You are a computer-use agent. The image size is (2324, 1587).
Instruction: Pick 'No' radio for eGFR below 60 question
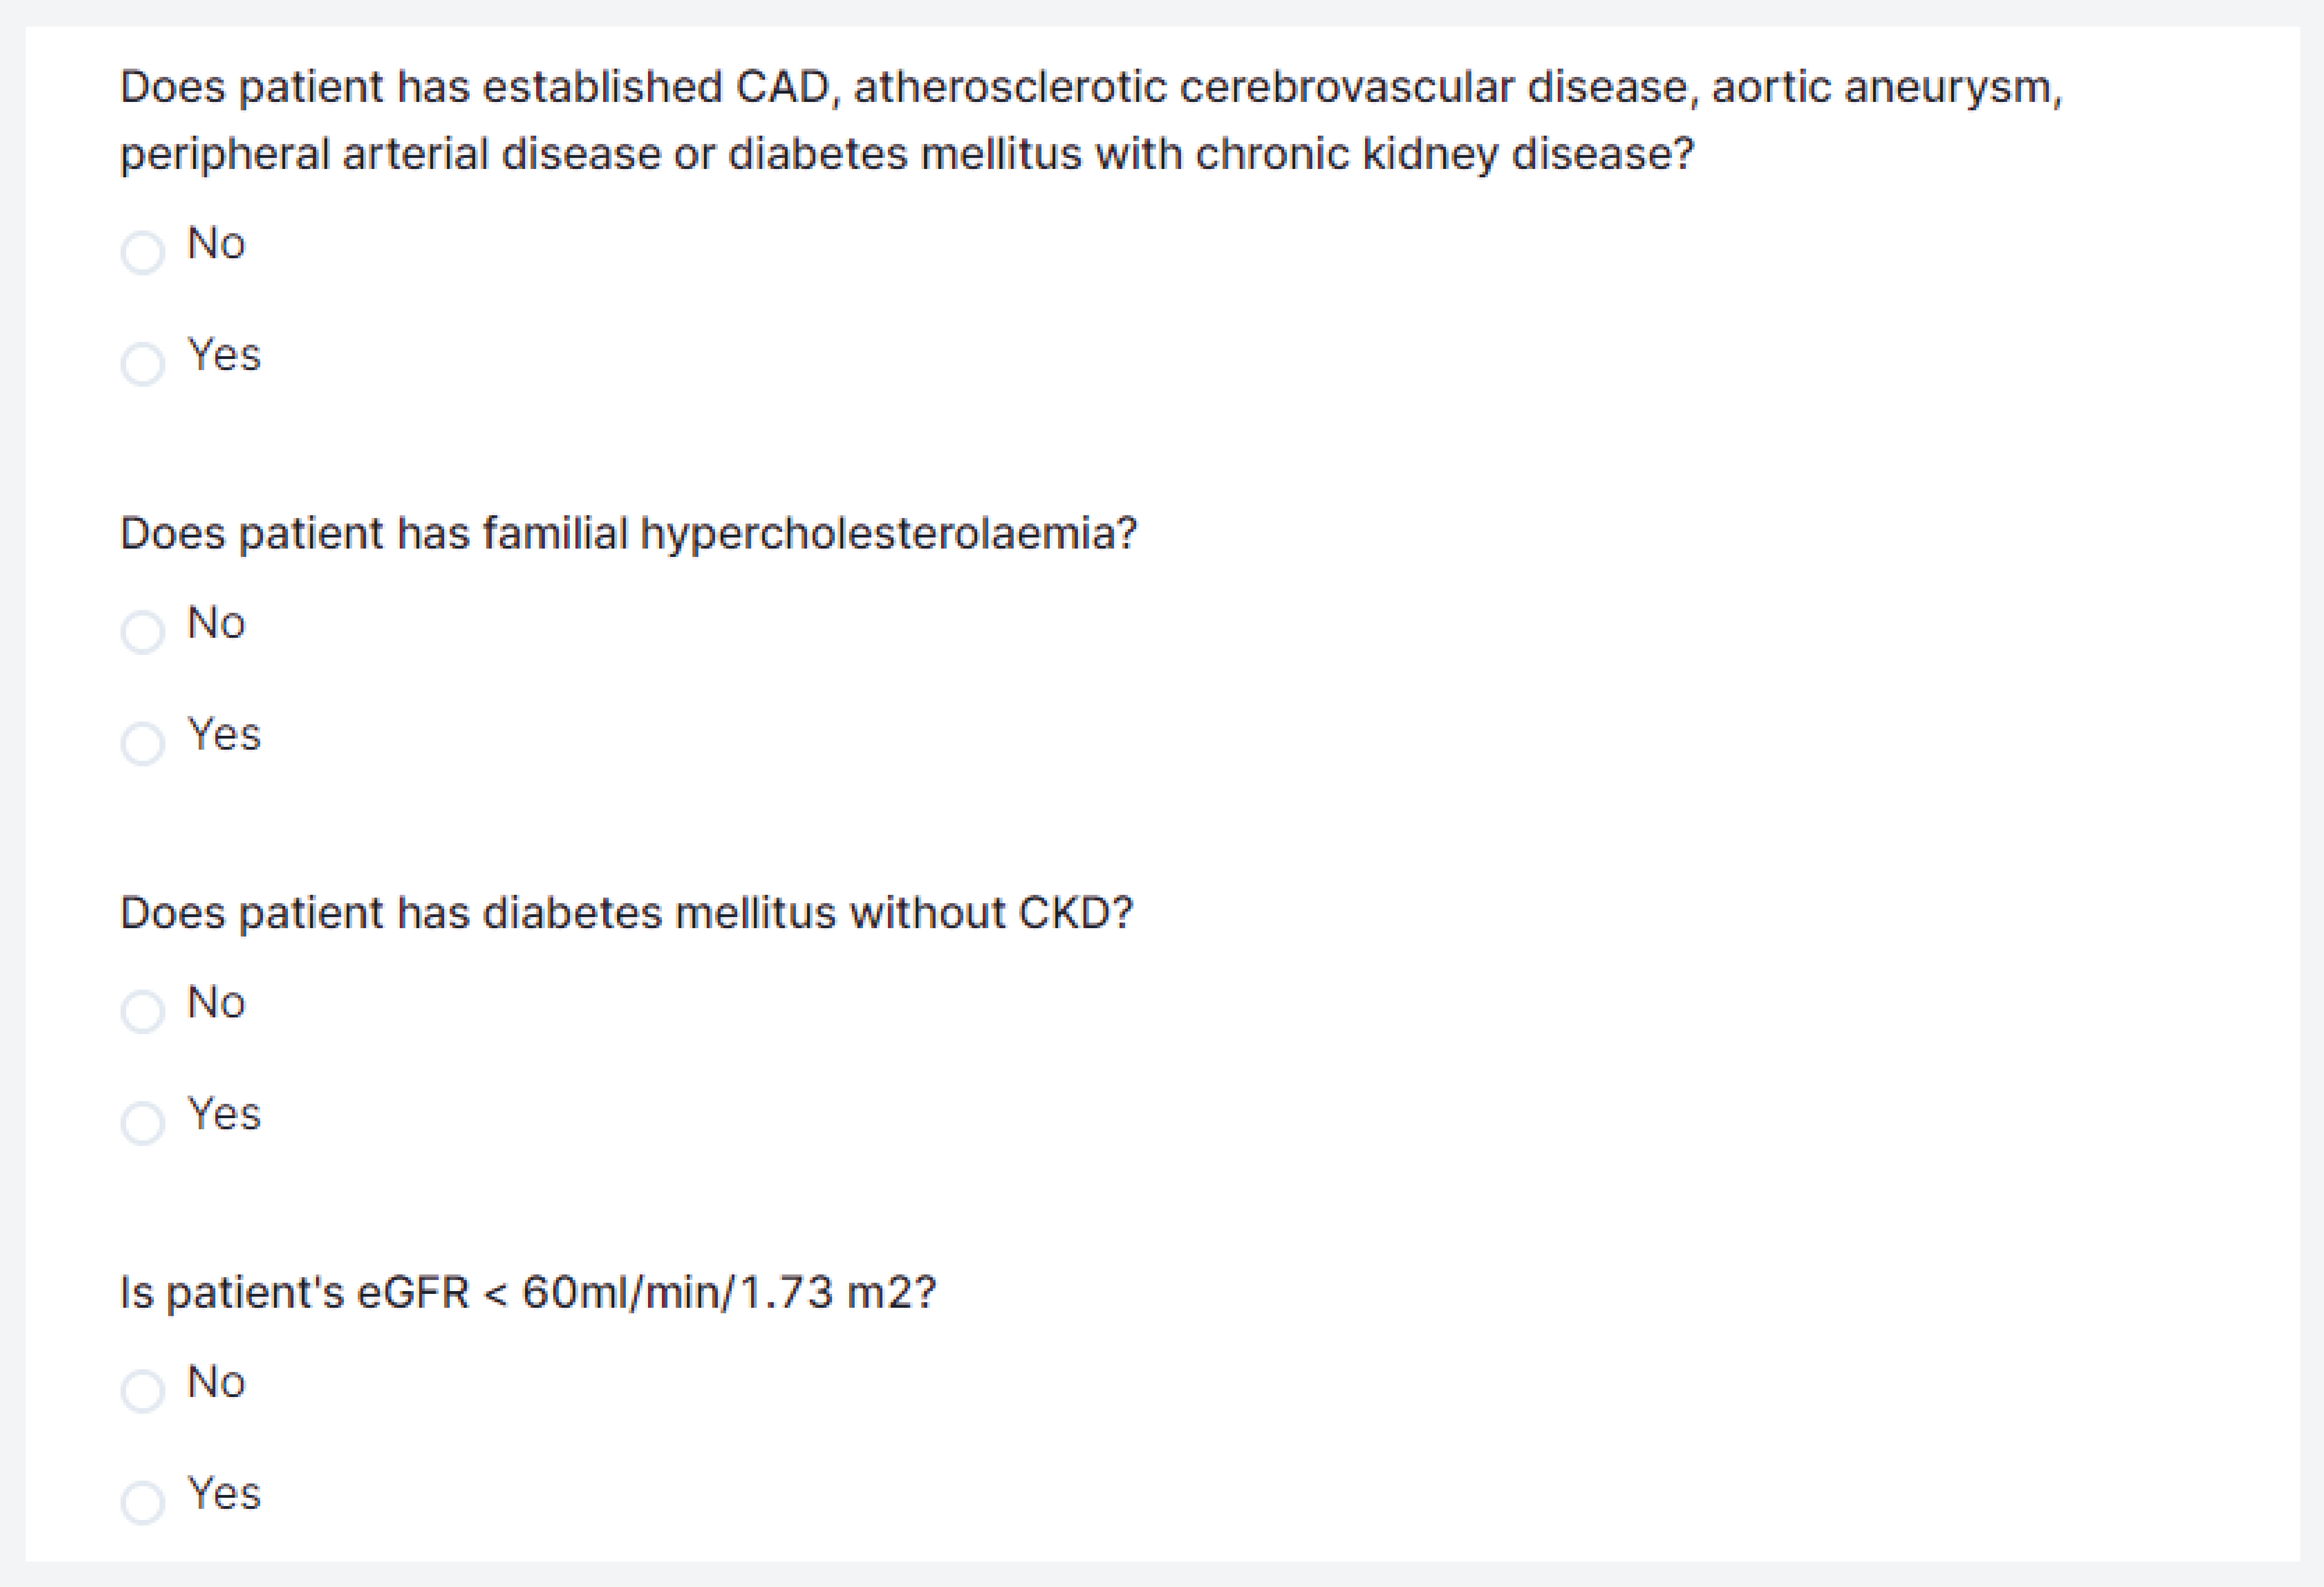[143, 1391]
